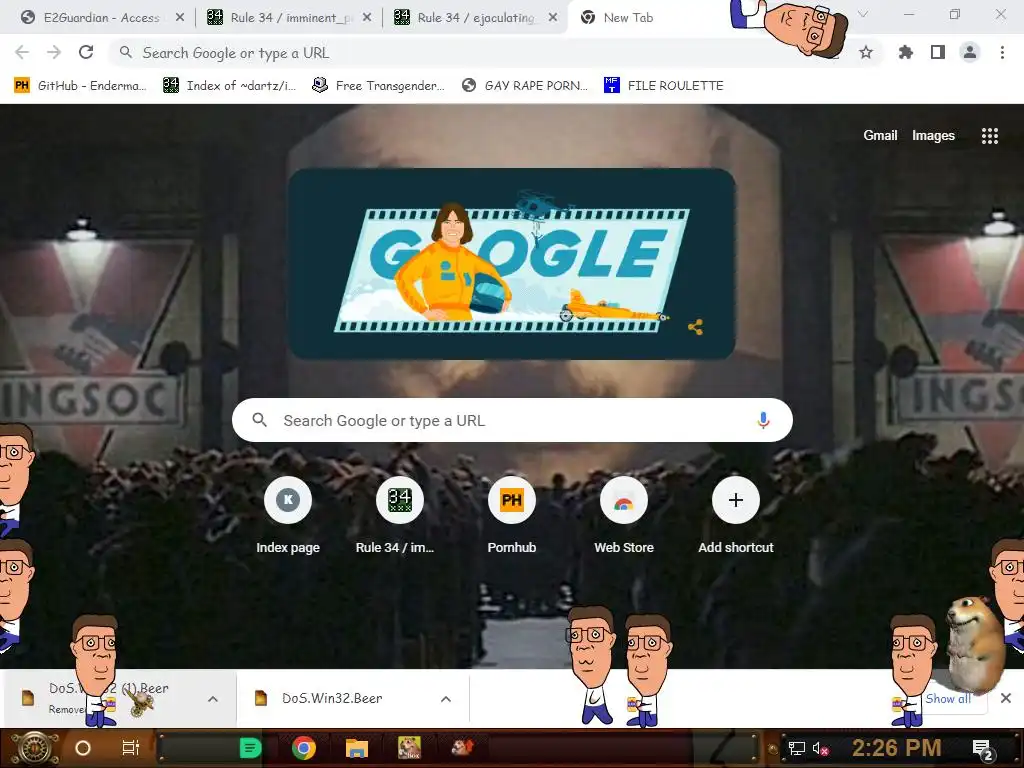Close the E2Guardian - Access tab
Screen dimensions: 1024x768
pos(180,18)
